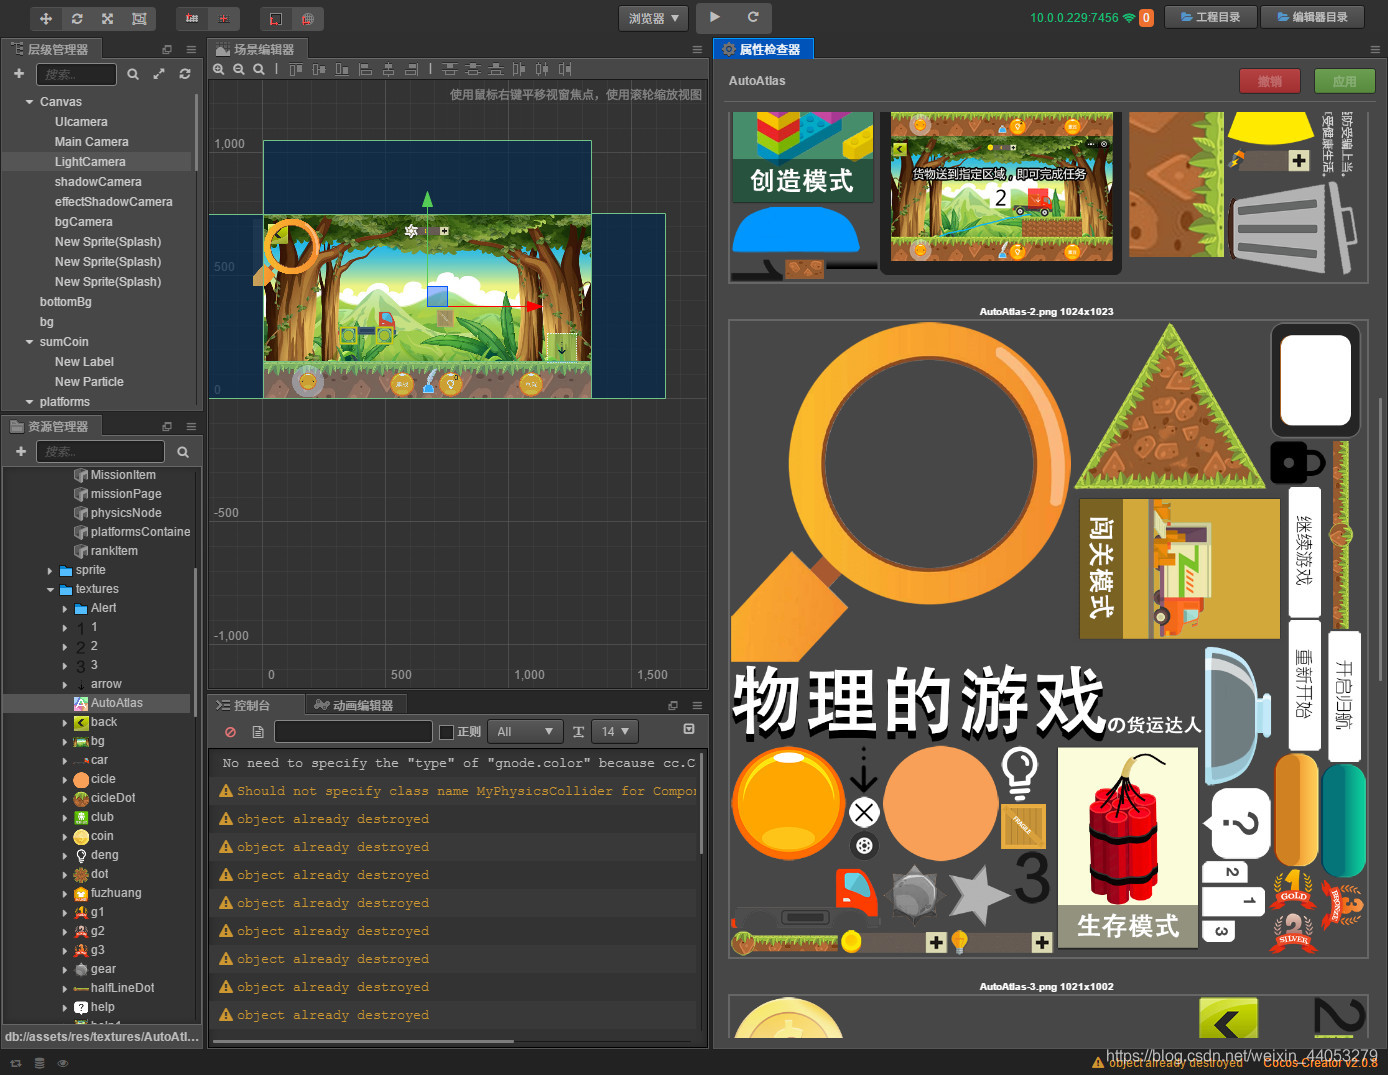Toggle the scene grid display icon
The image size is (1388, 1075).
pos(192,18)
